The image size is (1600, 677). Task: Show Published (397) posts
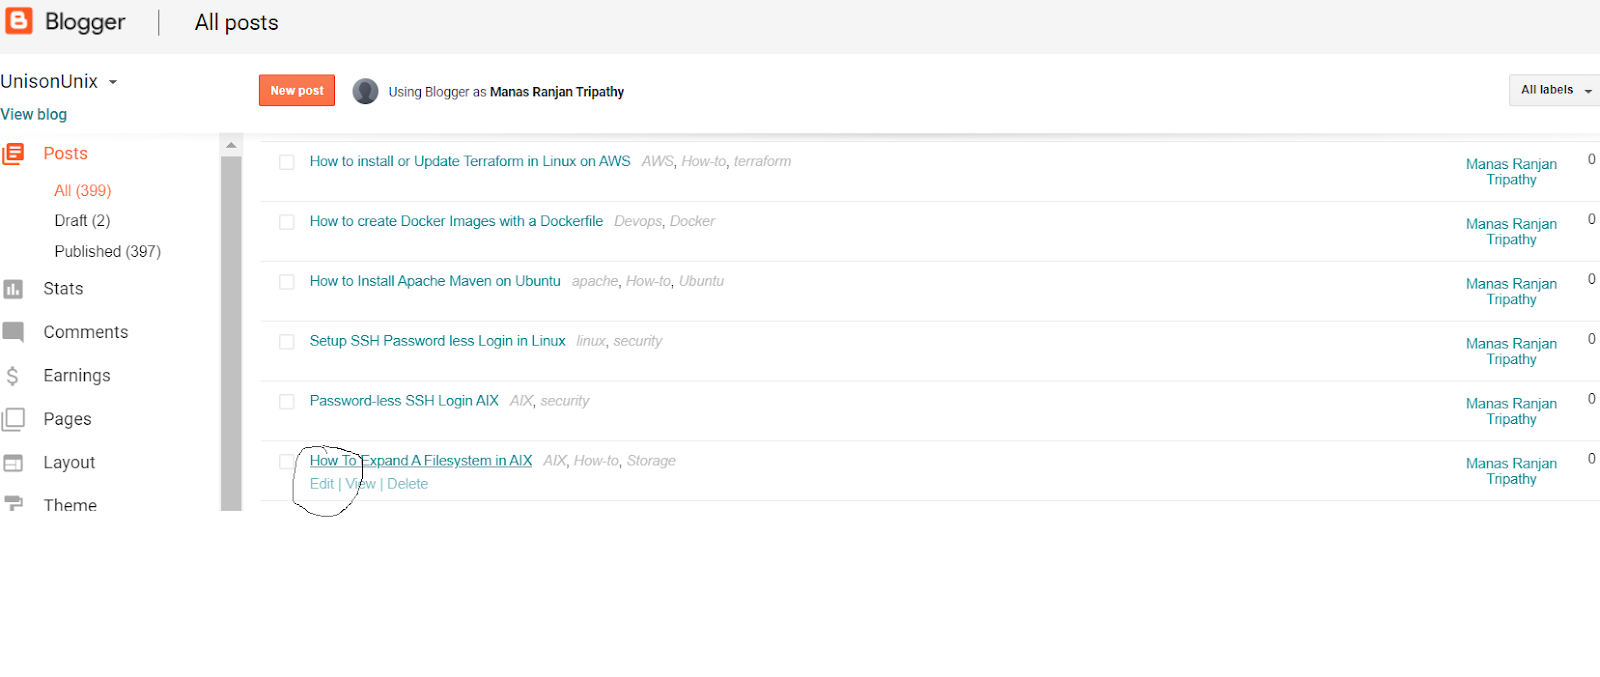pyautogui.click(x=108, y=252)
